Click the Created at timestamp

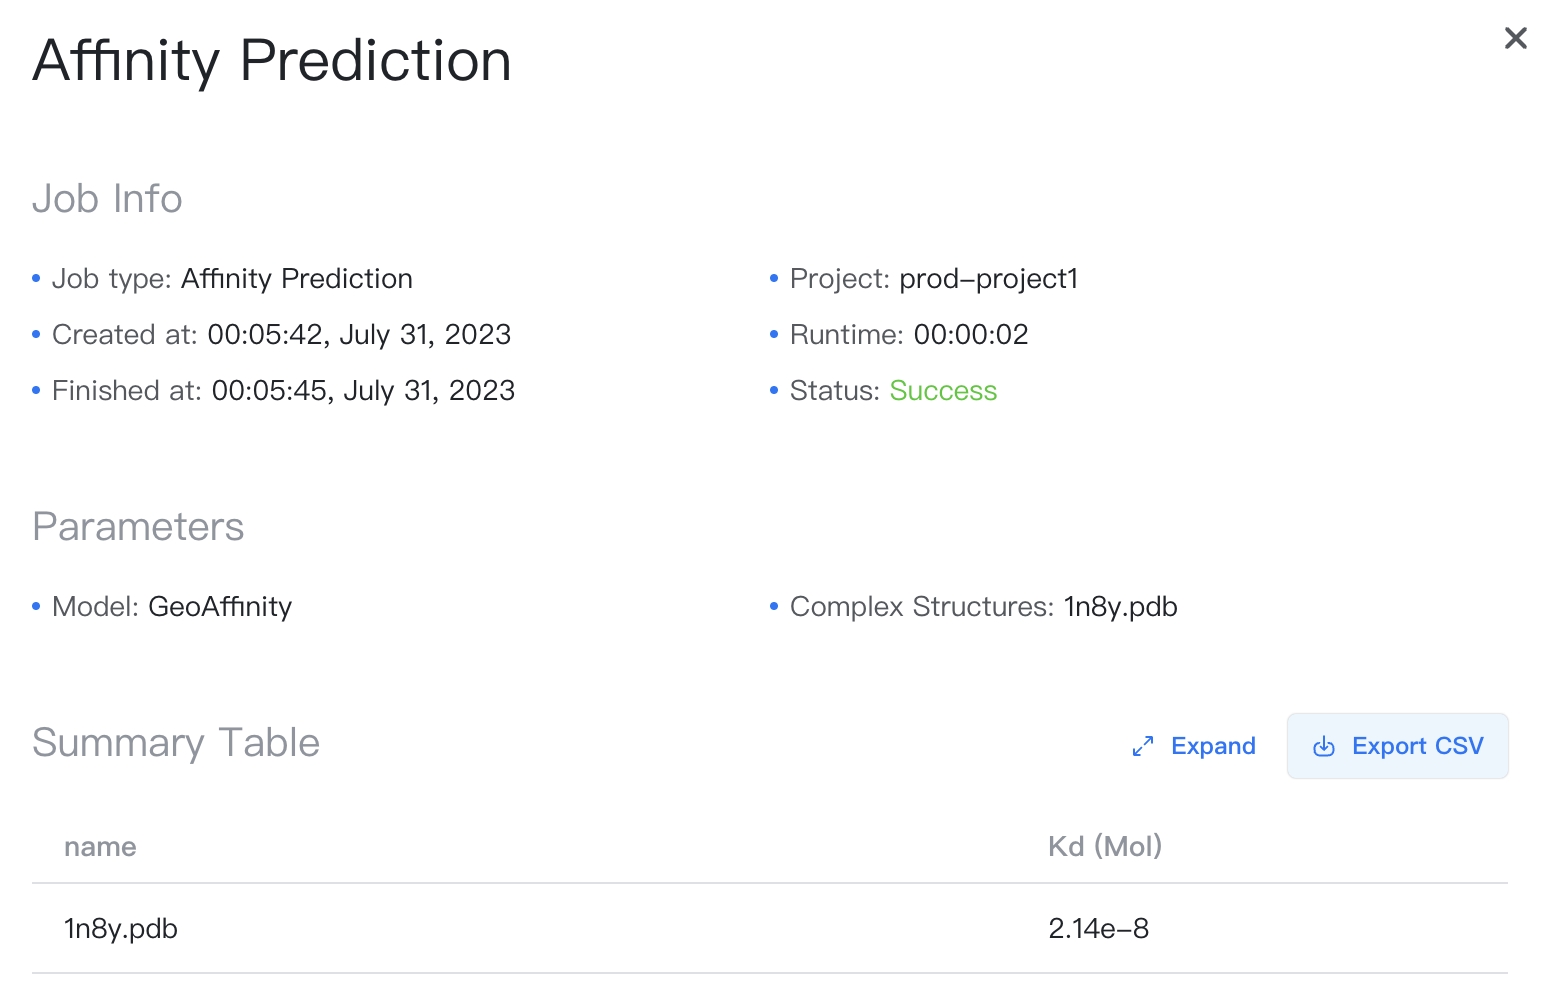pos(358,334)
